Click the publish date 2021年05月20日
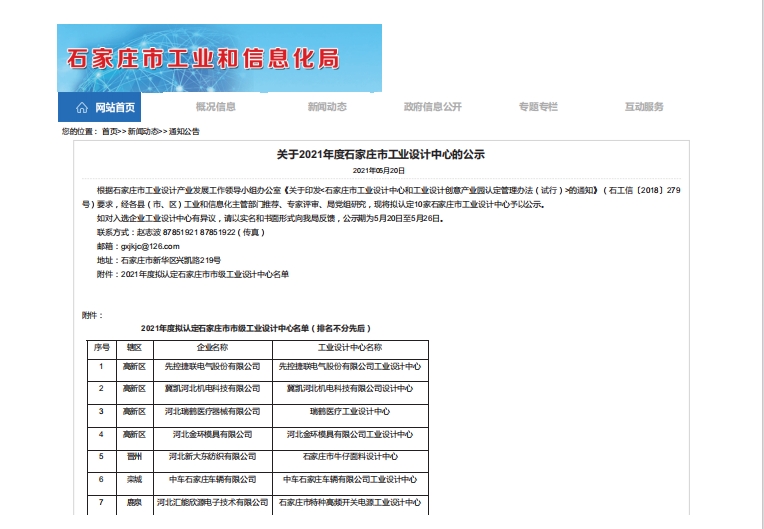The height and width of the screenshot is (529, 764). point(380,171)
